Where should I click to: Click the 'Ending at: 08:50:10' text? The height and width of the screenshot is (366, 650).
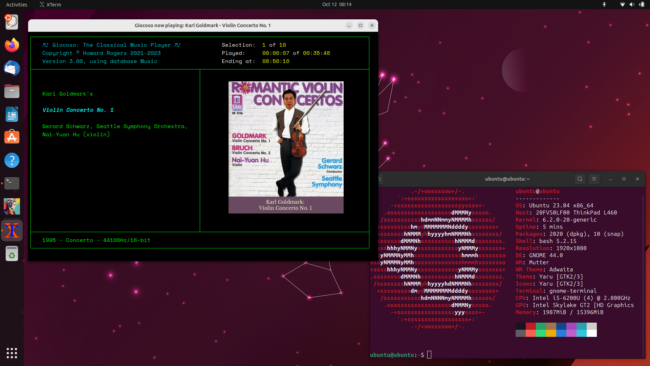tap(255, 61)
